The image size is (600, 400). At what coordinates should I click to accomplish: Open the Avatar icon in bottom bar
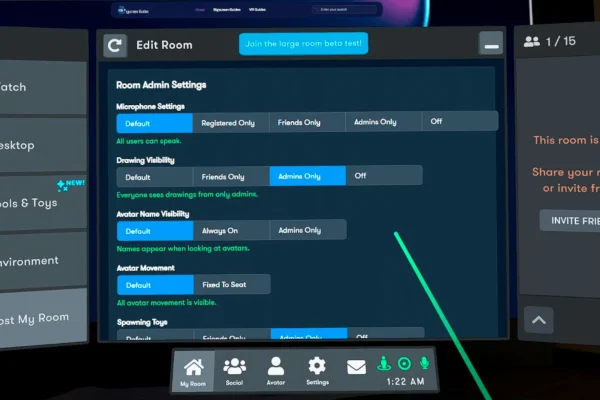tap(275, 371)
